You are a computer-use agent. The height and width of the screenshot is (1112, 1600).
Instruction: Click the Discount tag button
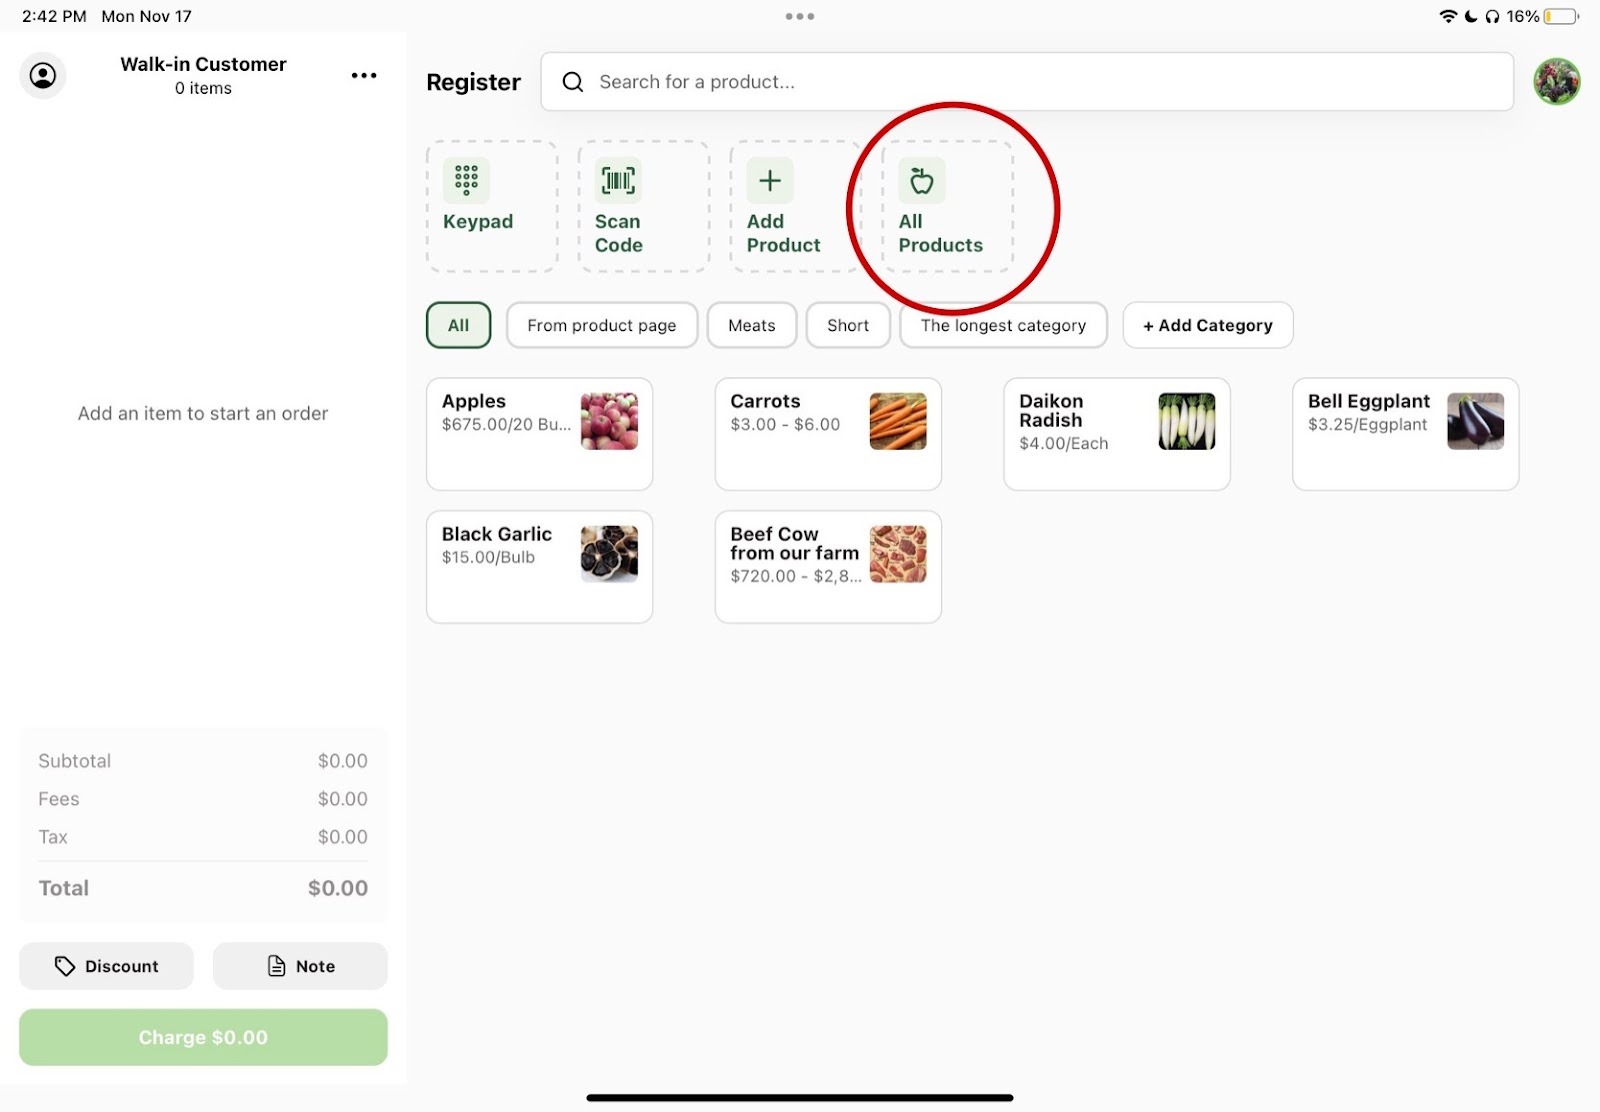tap(106, 966)
